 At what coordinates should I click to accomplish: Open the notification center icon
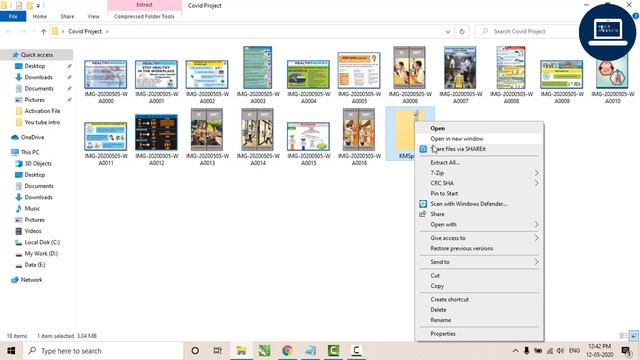(x=626, y=351)
